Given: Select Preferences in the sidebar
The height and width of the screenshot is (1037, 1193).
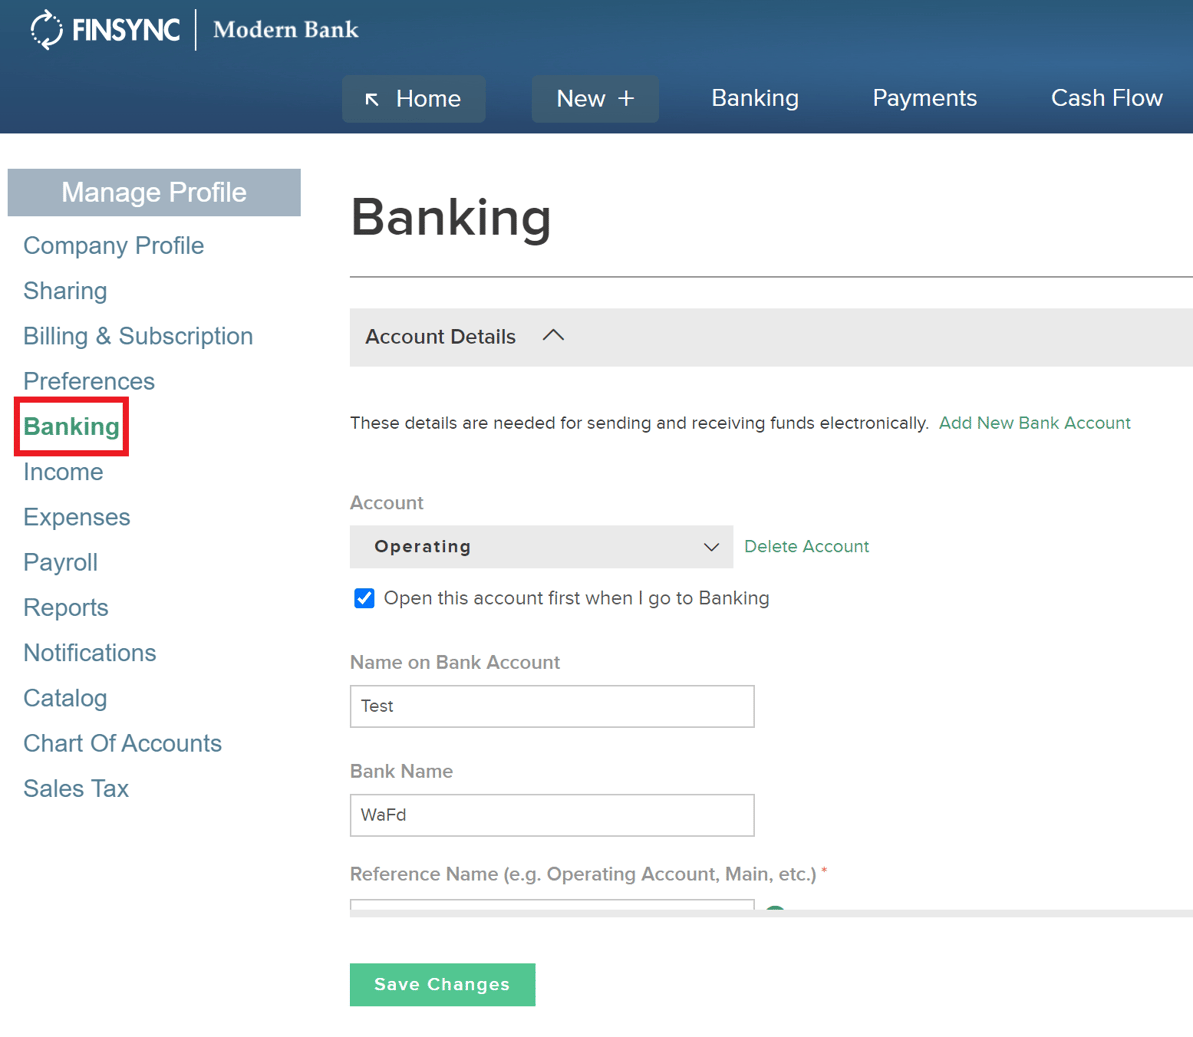Looking at the screenshot, I should tap(88, 381).
